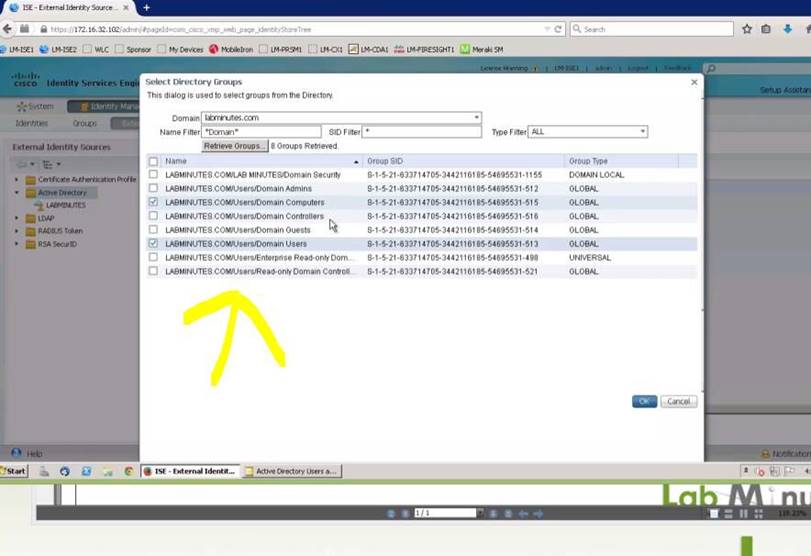Check the Domain Guests group checkbox
811x556 pixels.
pos(153,230)
